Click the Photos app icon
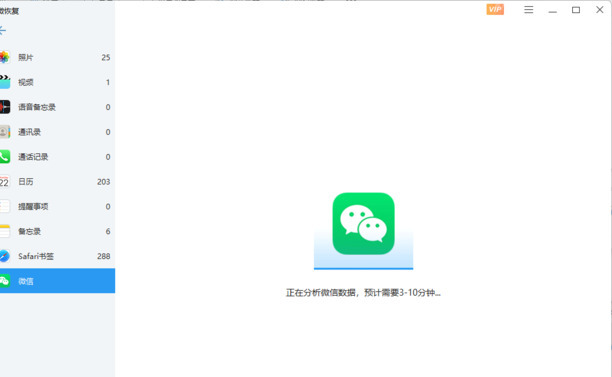 tap(4, 57)
